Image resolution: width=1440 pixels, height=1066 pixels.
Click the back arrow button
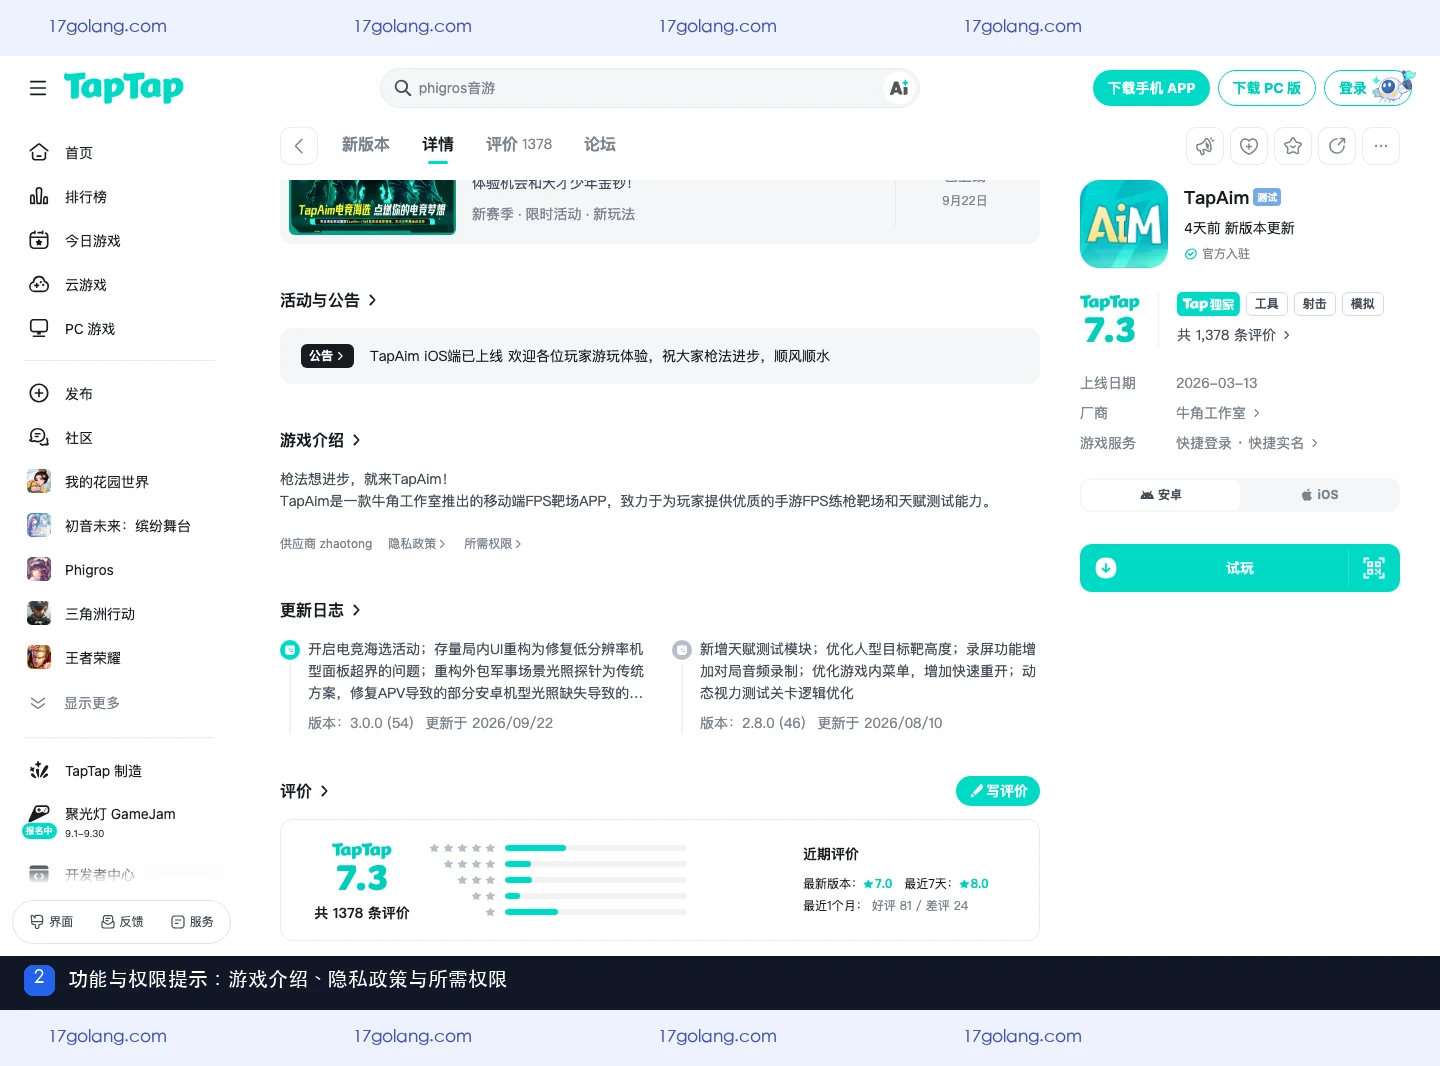299,146
